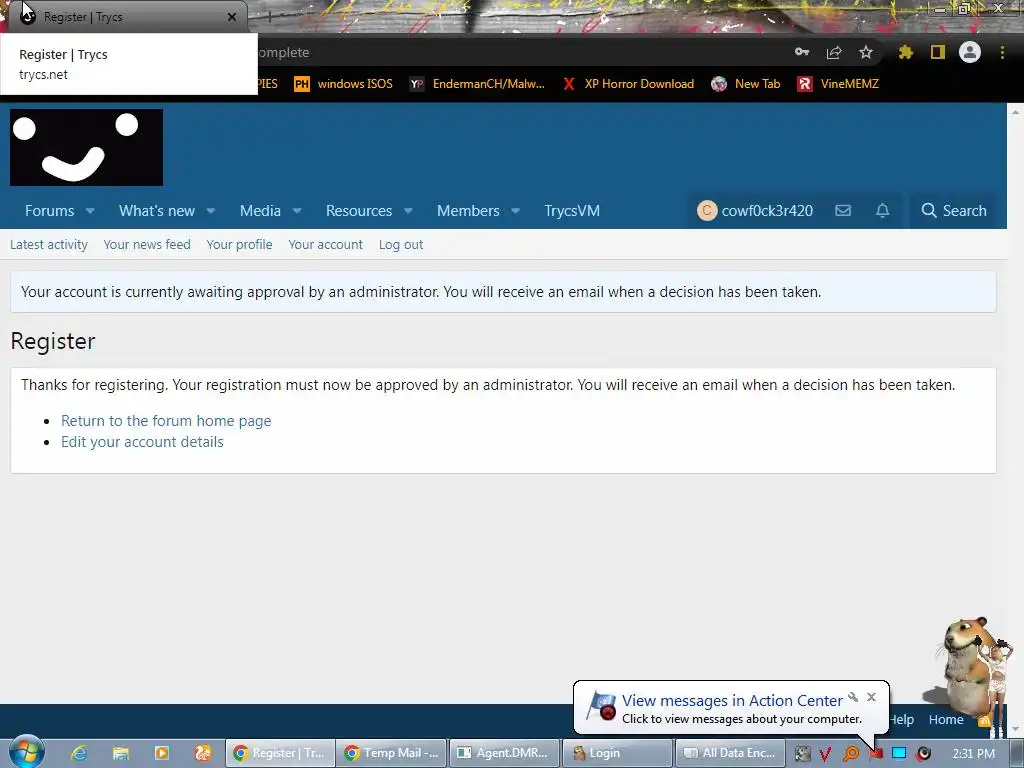Open View messages in Action Center balloon
The image size is (1024, 768).
tap(731, 701)
